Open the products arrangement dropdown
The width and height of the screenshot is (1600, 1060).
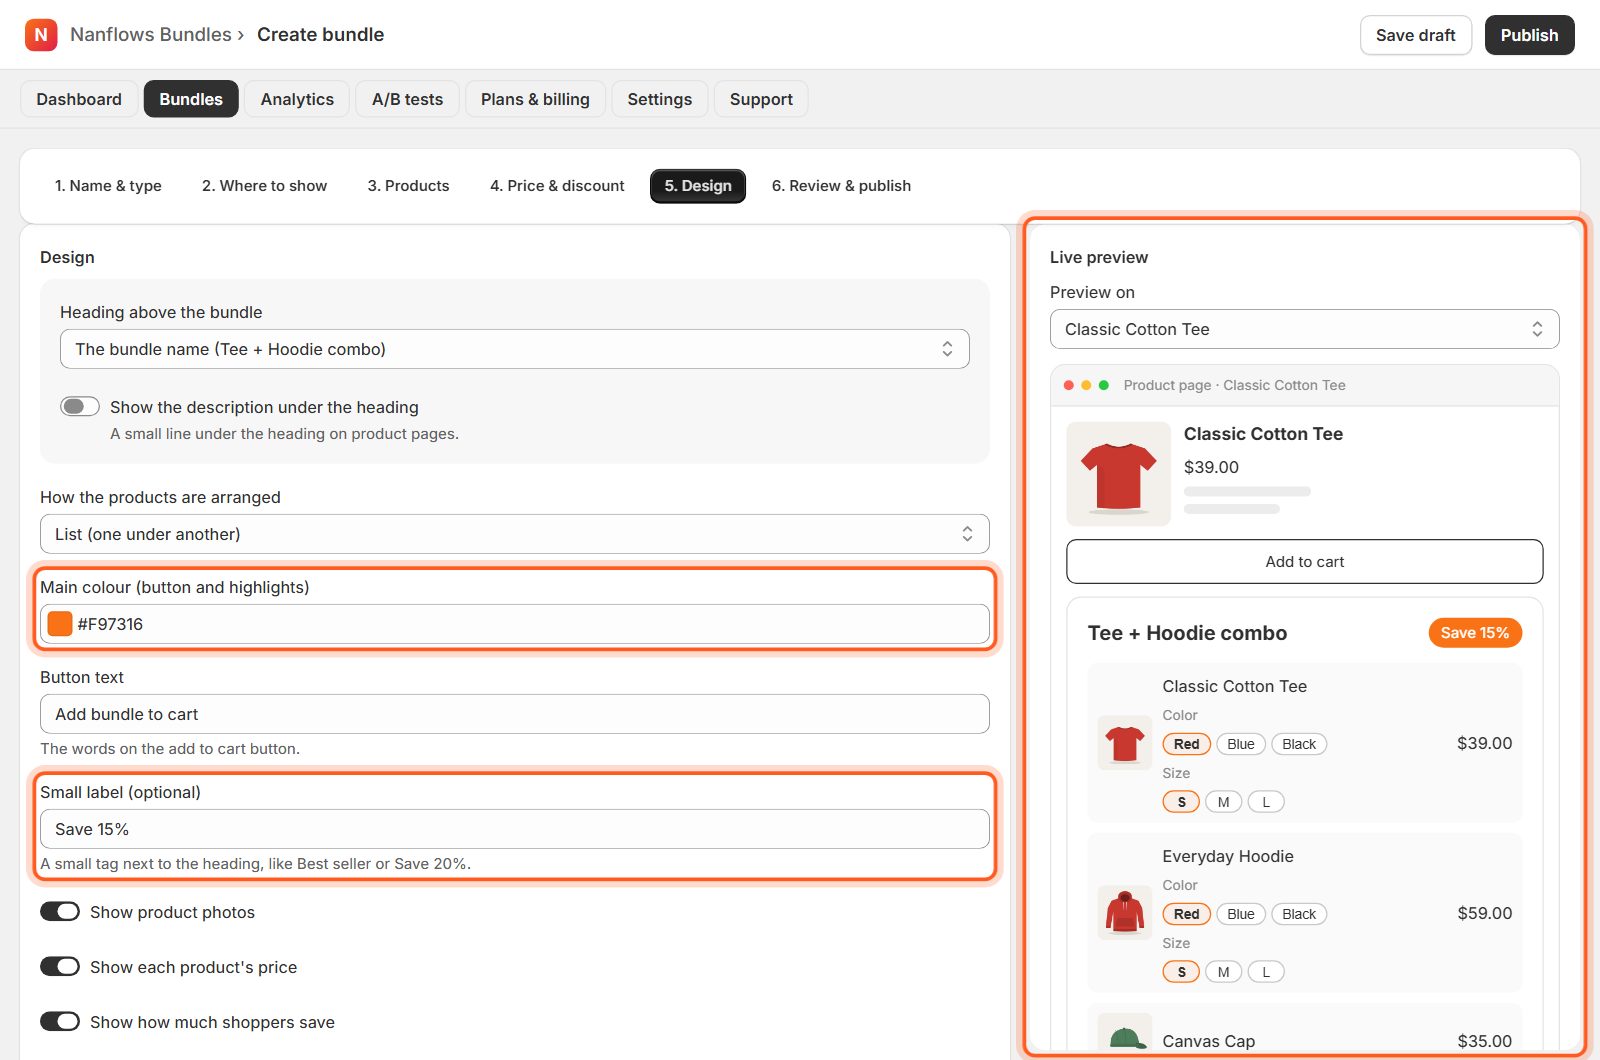(x=515, y=534)
